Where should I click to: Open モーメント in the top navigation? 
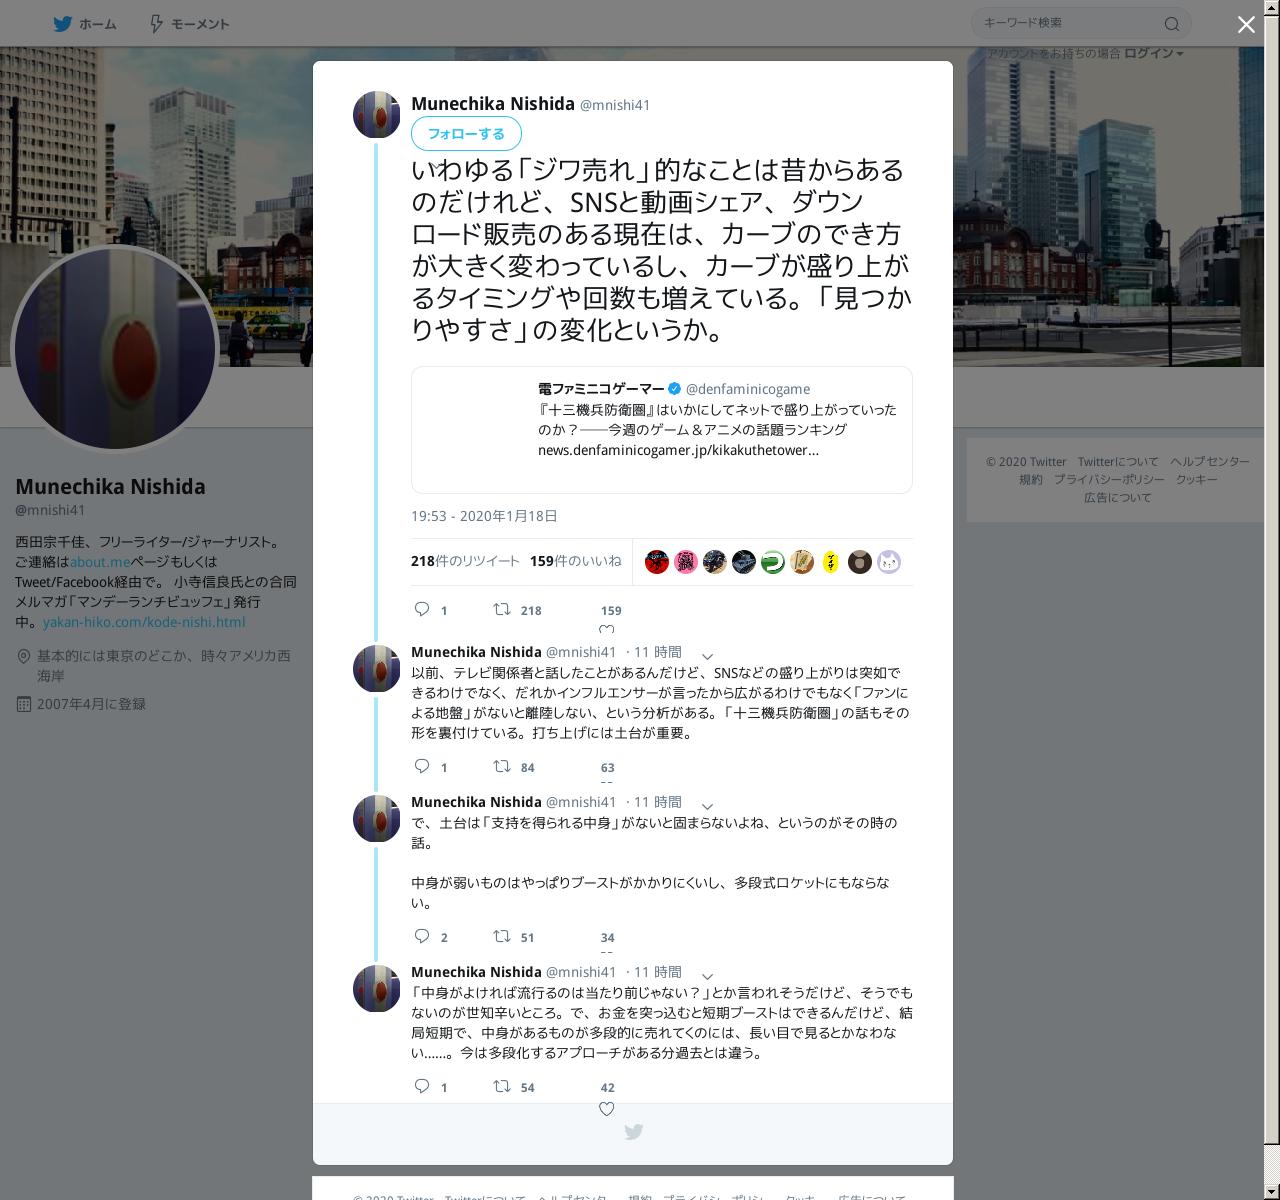coord(200,24)
